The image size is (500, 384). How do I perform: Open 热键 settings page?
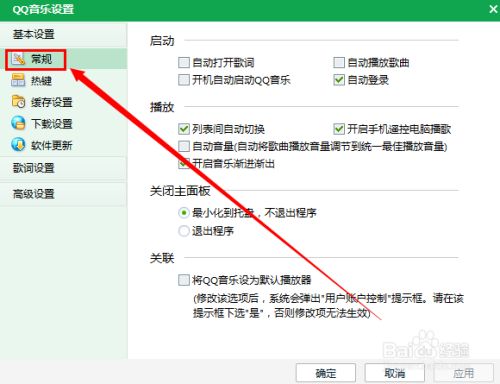(63, 81)
